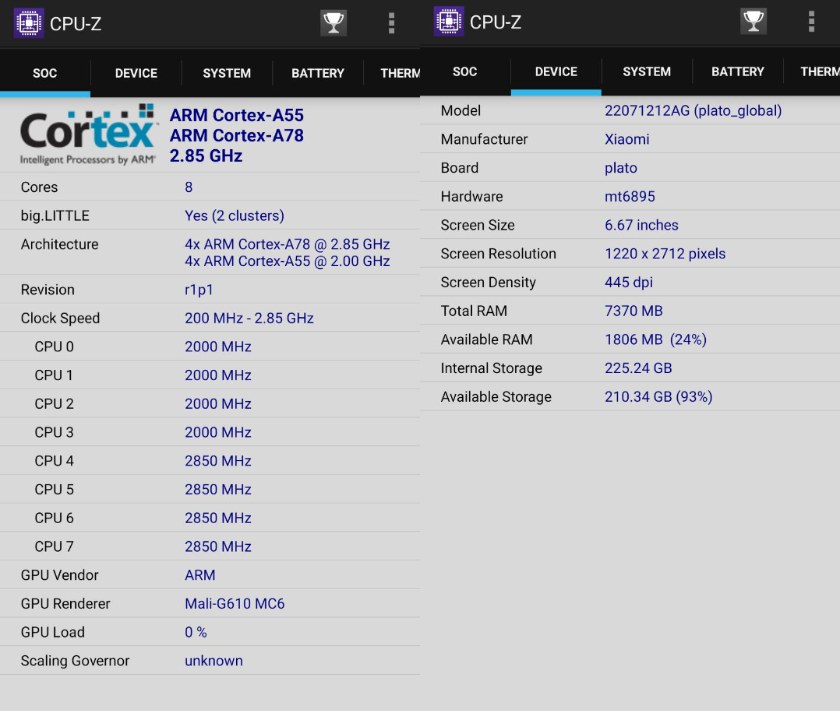Screen dimensions: 840x711
Task: Switch to SYSTEM tab in right screen
Action: [647, 72]
